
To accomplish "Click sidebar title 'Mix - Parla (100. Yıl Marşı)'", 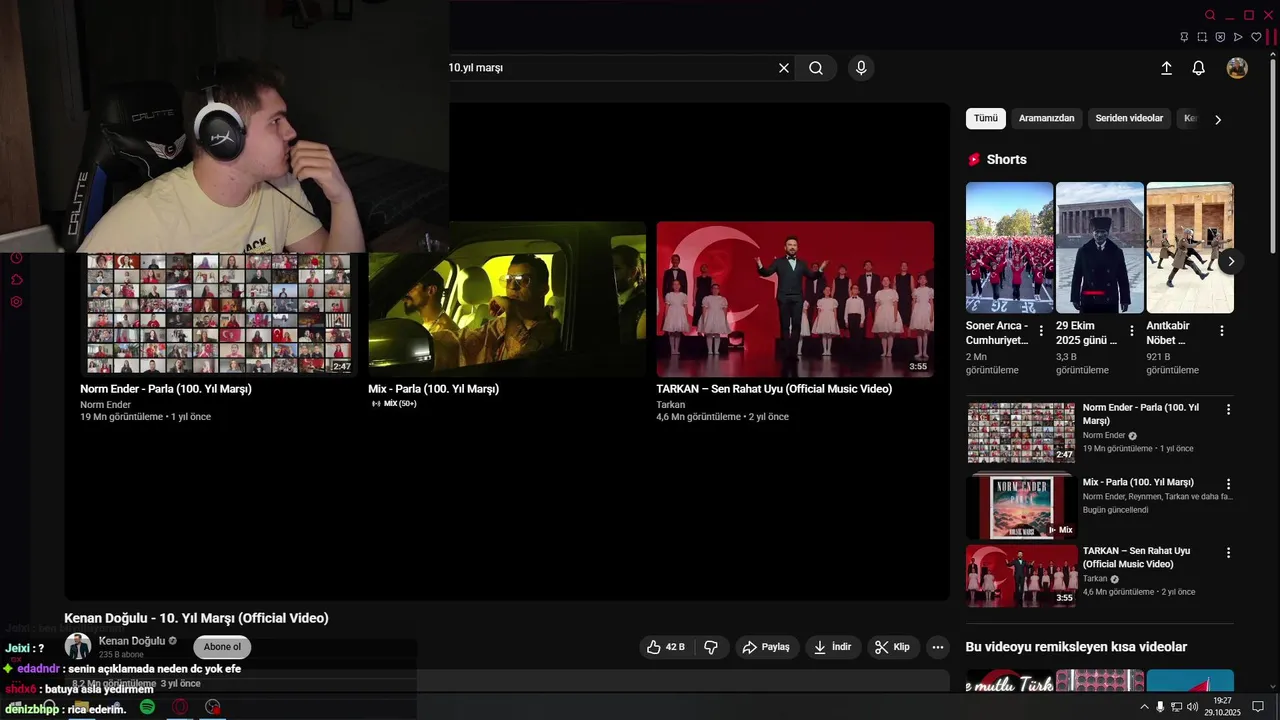I will pos(1138,482).
